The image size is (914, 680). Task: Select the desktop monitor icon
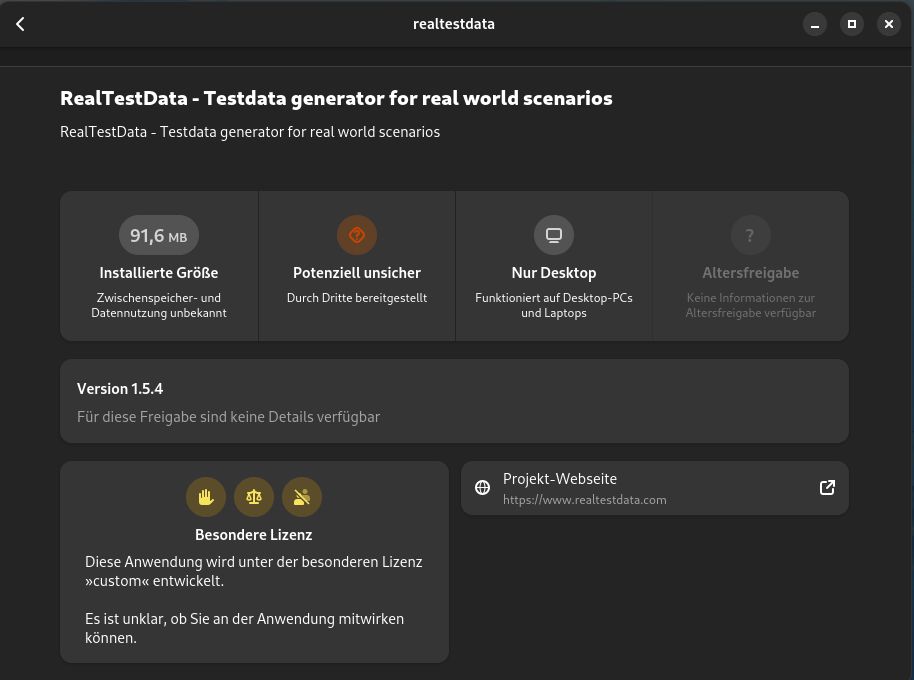pyautogui.click(x=554, y=235)
